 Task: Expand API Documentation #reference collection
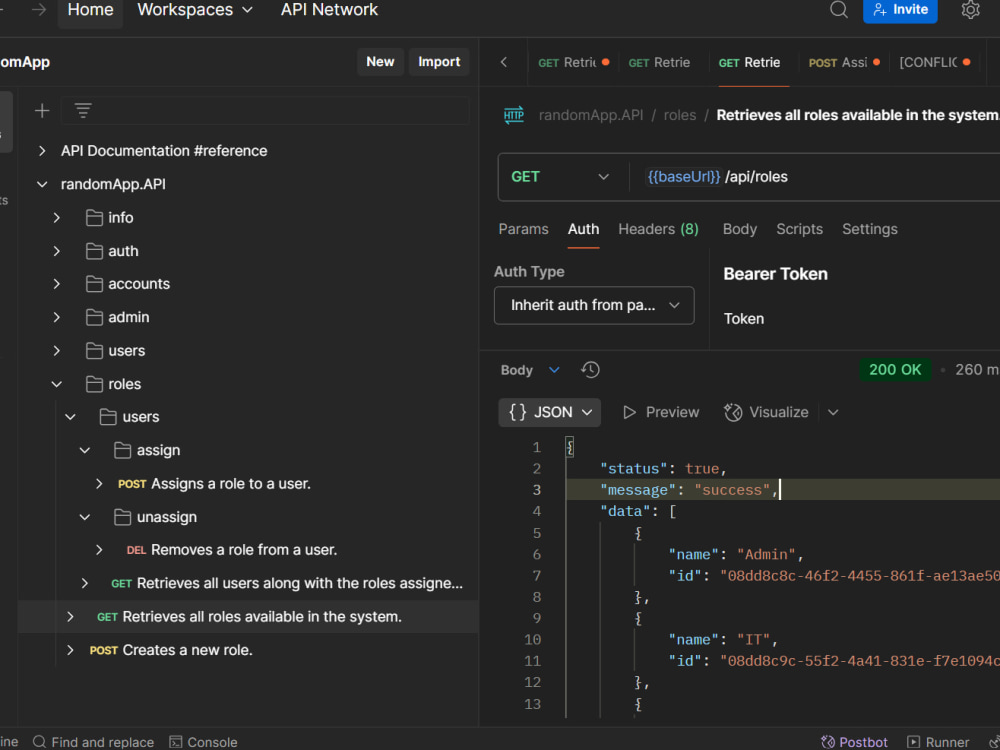[x=42, y=151]
